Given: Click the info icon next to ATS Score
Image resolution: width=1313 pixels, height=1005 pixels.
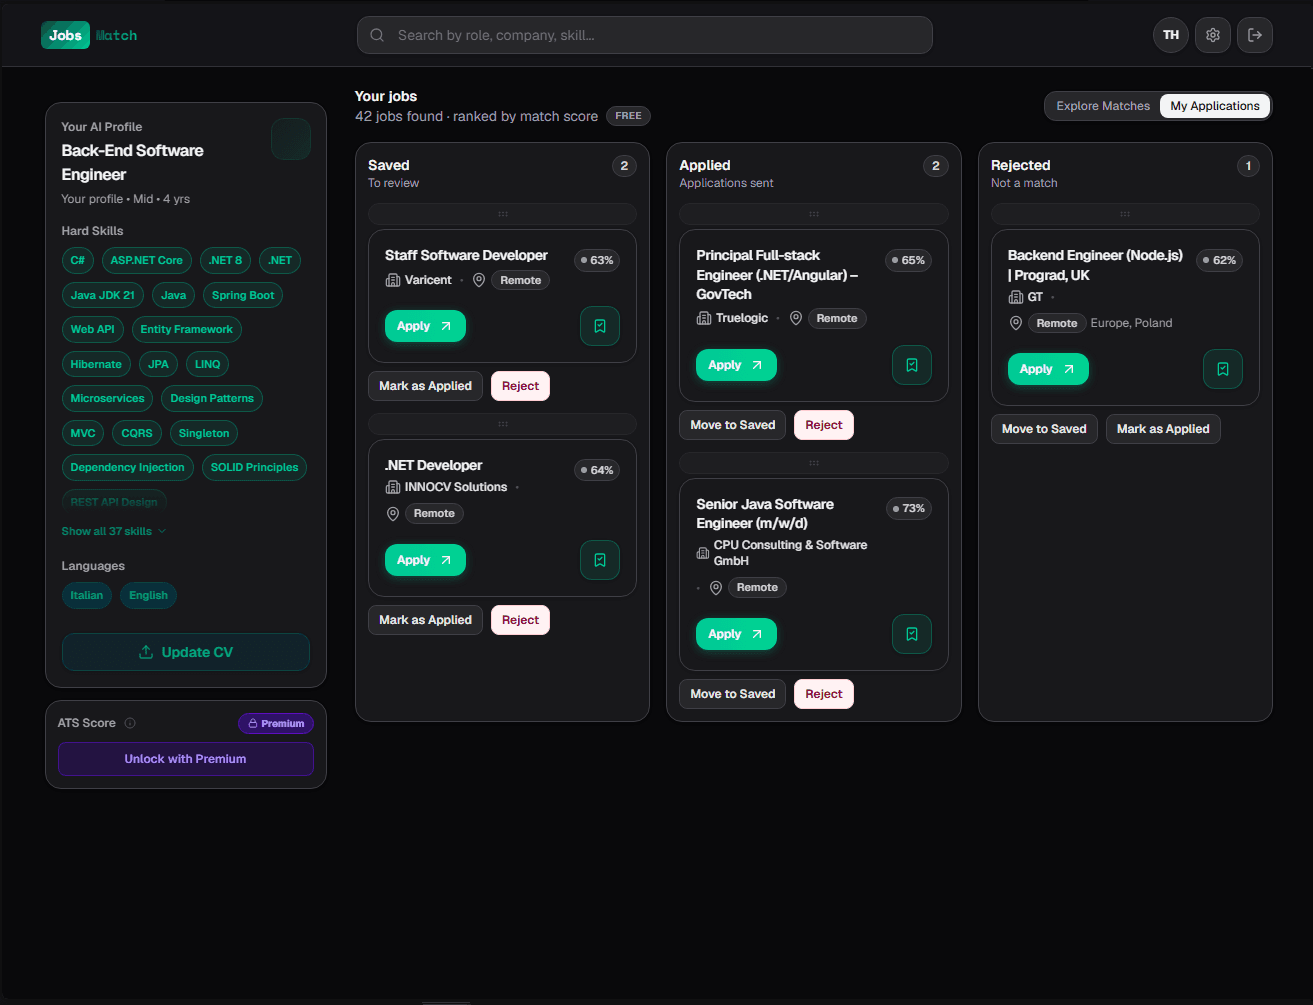Looking at the screenshot, I should [130, 723].
